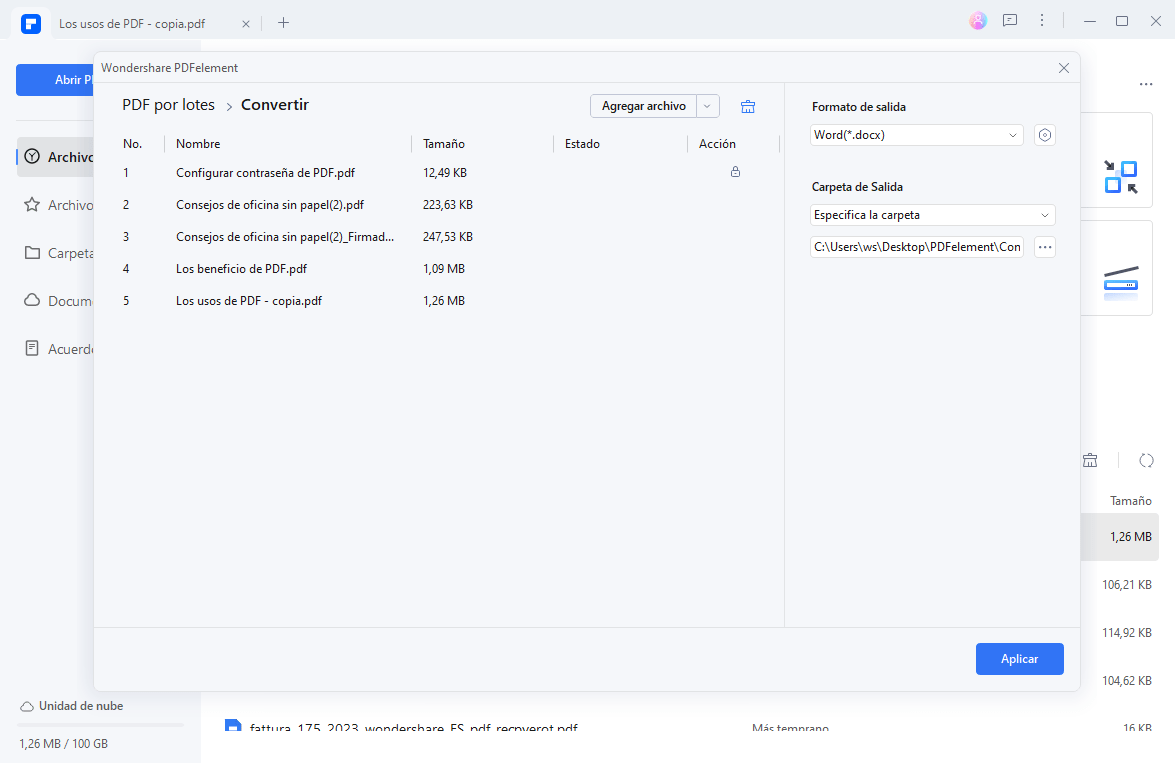Viewport: 1175px width, 763px height.
Task: Clear the file list with the dialog trash icon
Action: pyautogui.click(x=748, y=106)
